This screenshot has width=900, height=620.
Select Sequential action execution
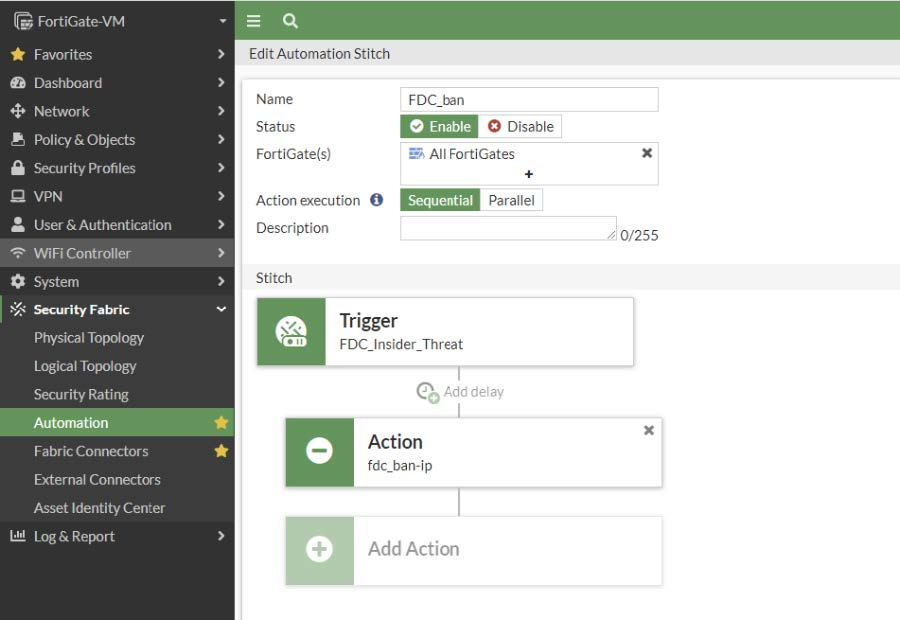[x=440, y=200]
